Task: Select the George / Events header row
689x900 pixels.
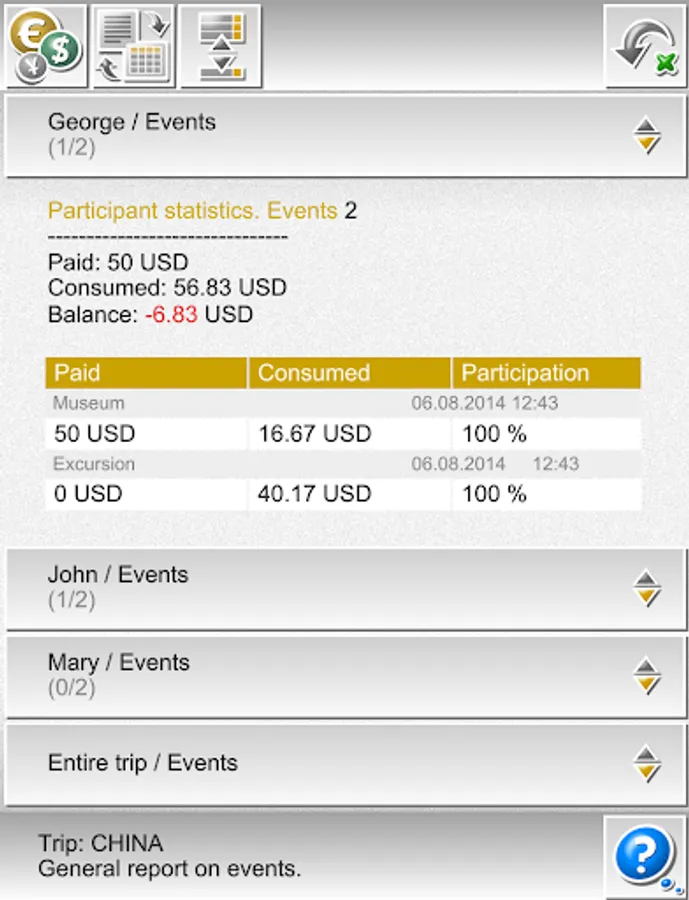Action: point(346,136)
